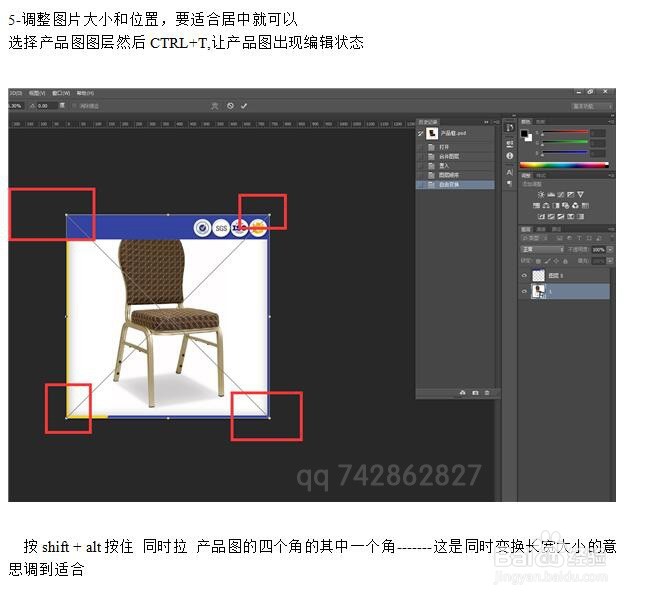Viewport: 645px width, 600px height.
Task: Hide the product image layer named 1
Action: (x=524, y=291)
